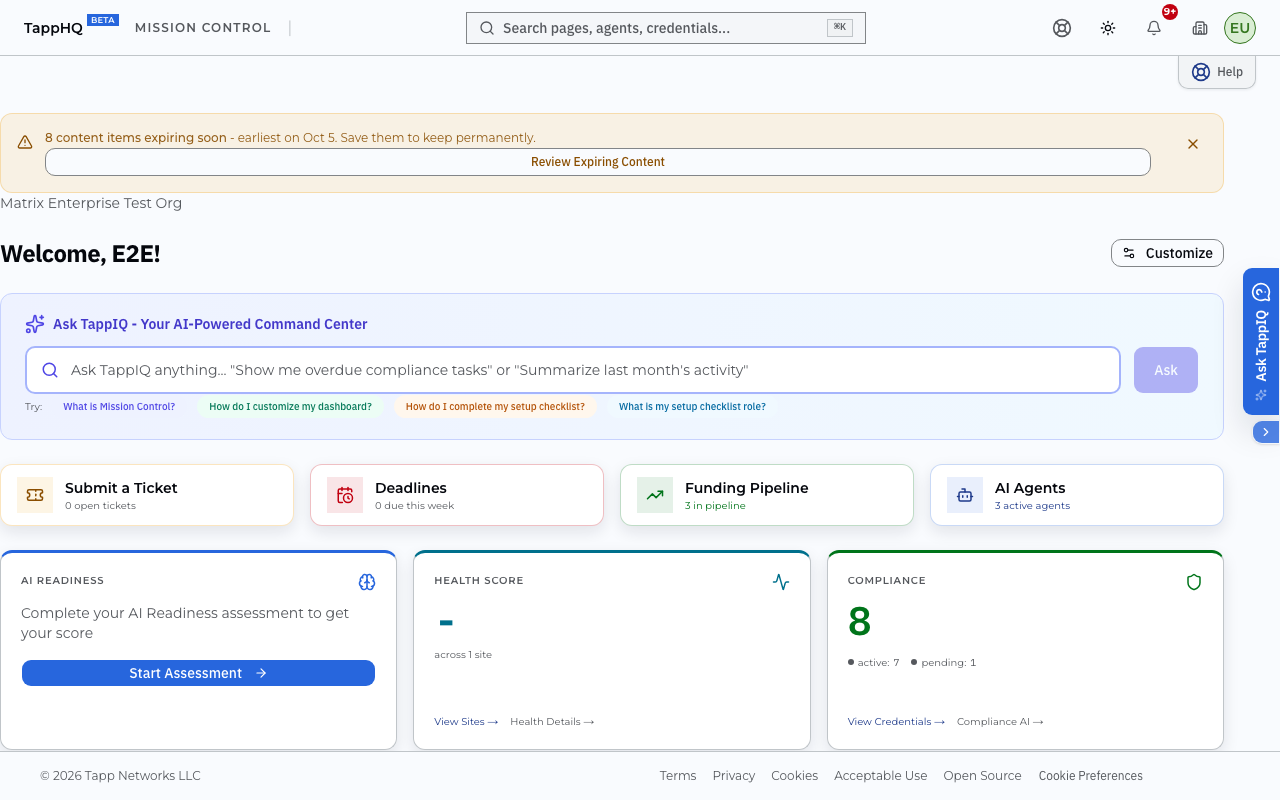
Task: Click the AI Agents robot icon
Action: [965, 495]
